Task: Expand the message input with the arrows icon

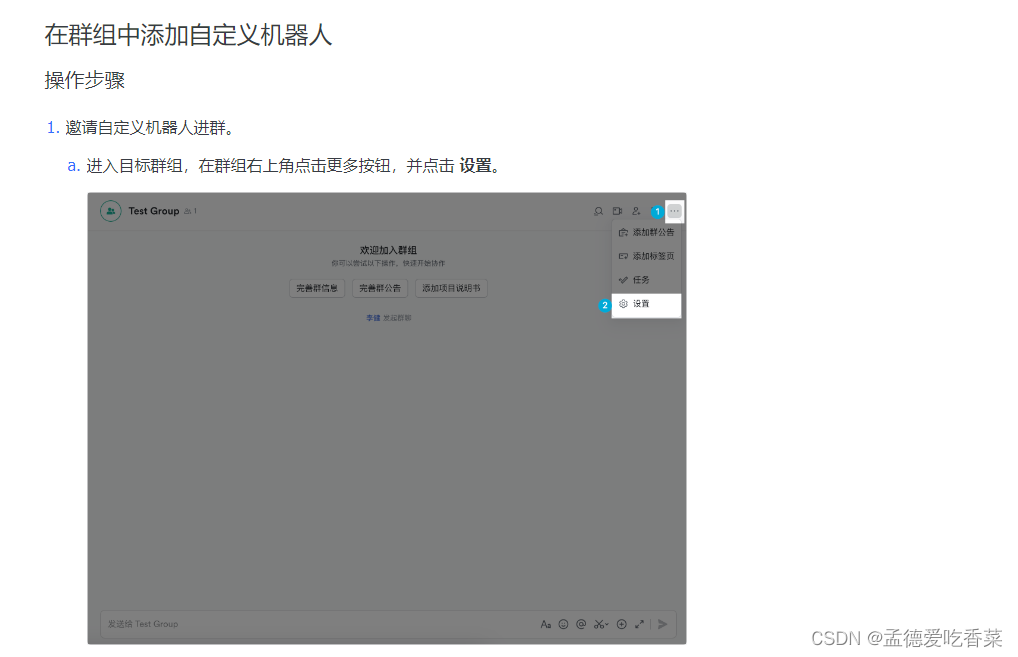Action: tap(639, 623)
